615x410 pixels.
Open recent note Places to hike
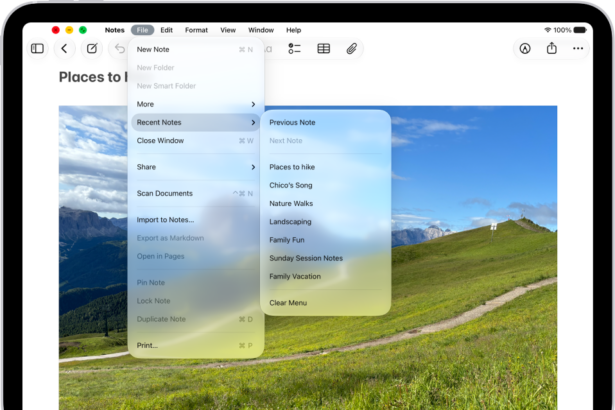coord(325,167)
